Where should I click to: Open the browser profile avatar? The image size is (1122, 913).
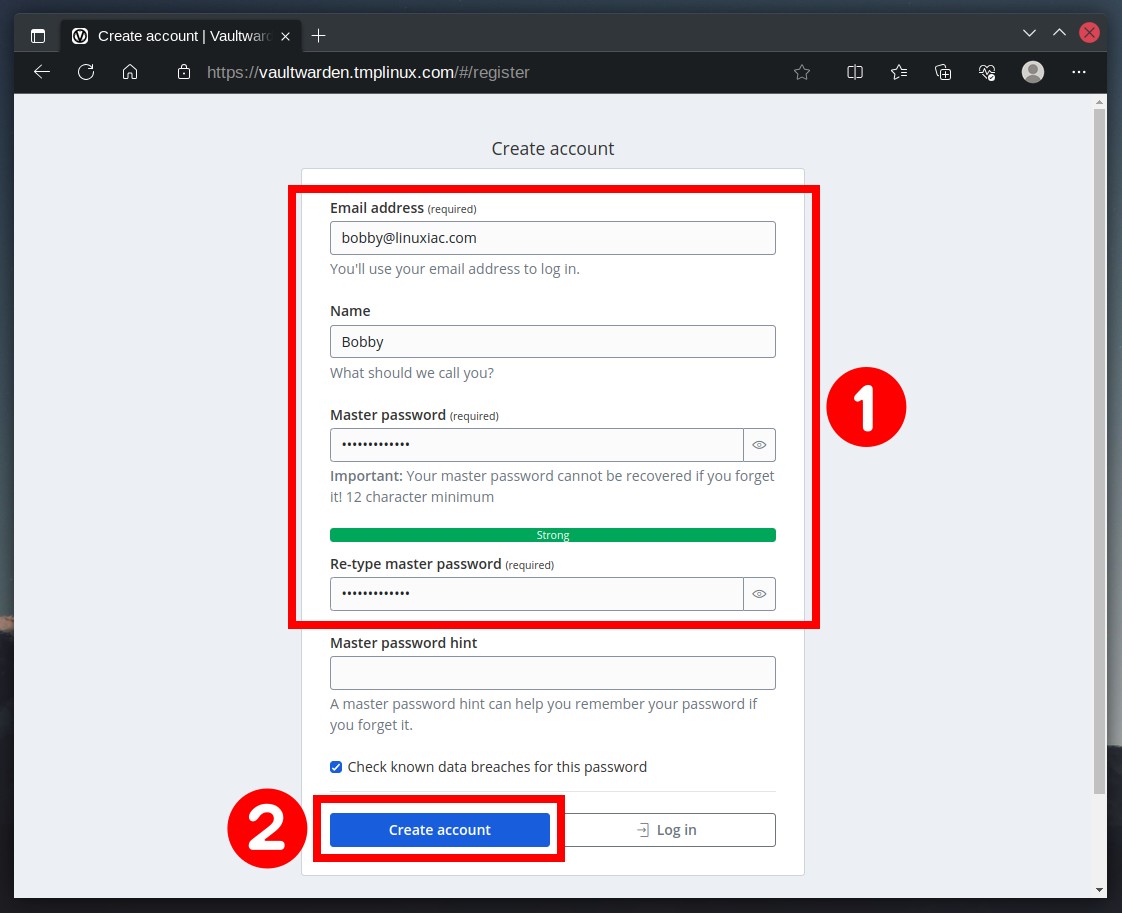pos(1033,72)
